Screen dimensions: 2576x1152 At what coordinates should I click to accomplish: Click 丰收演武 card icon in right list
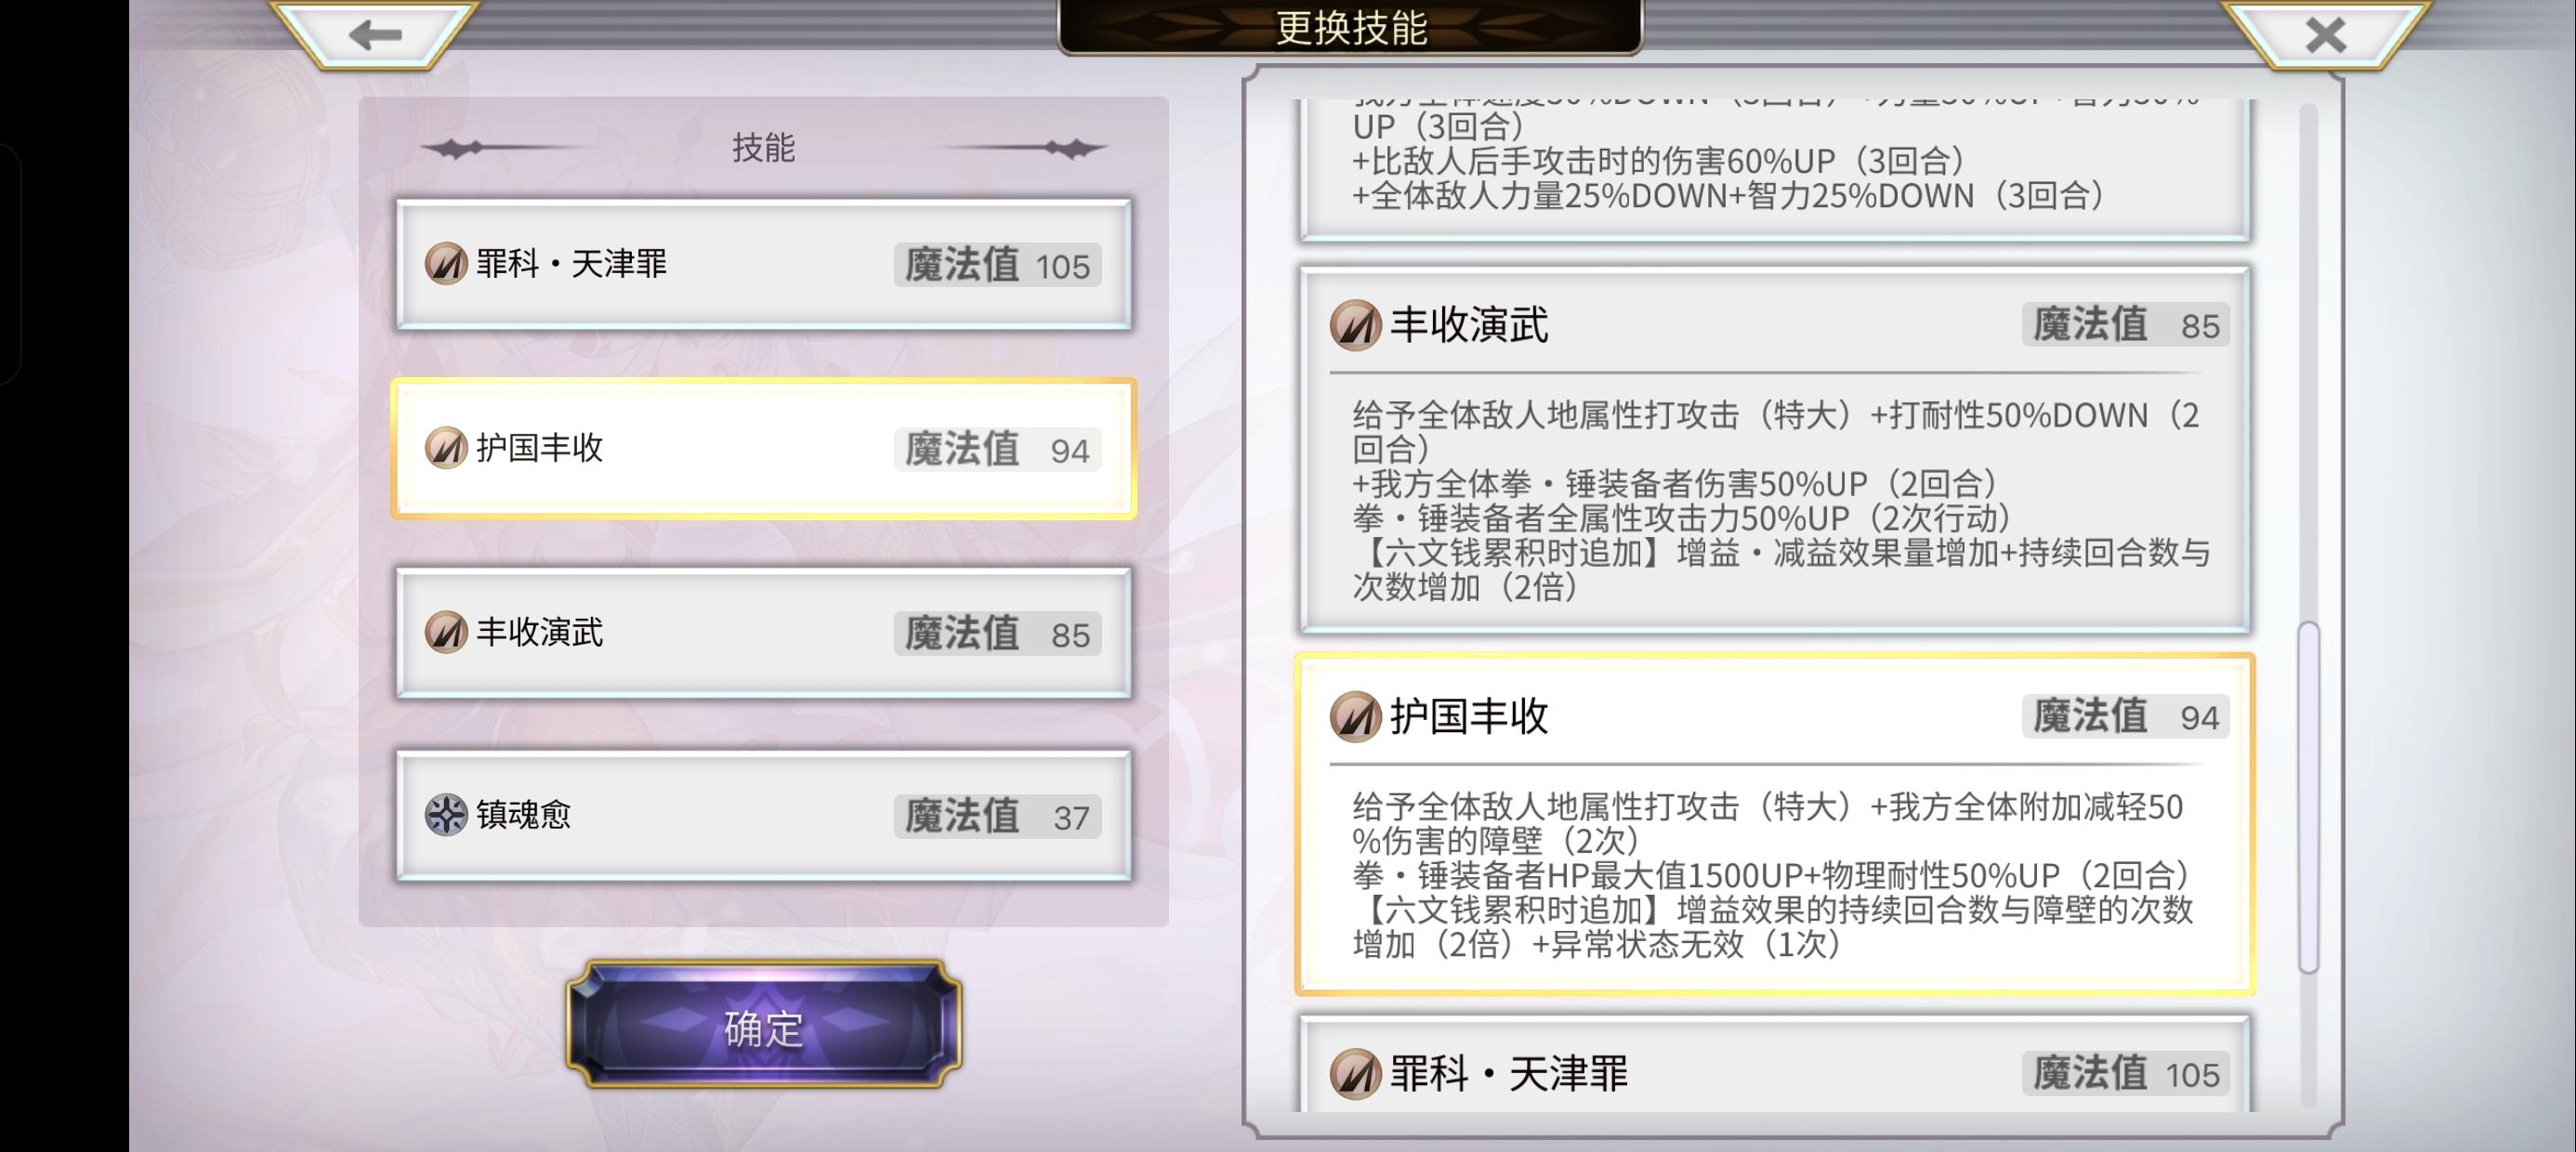tap(1356, 325)
